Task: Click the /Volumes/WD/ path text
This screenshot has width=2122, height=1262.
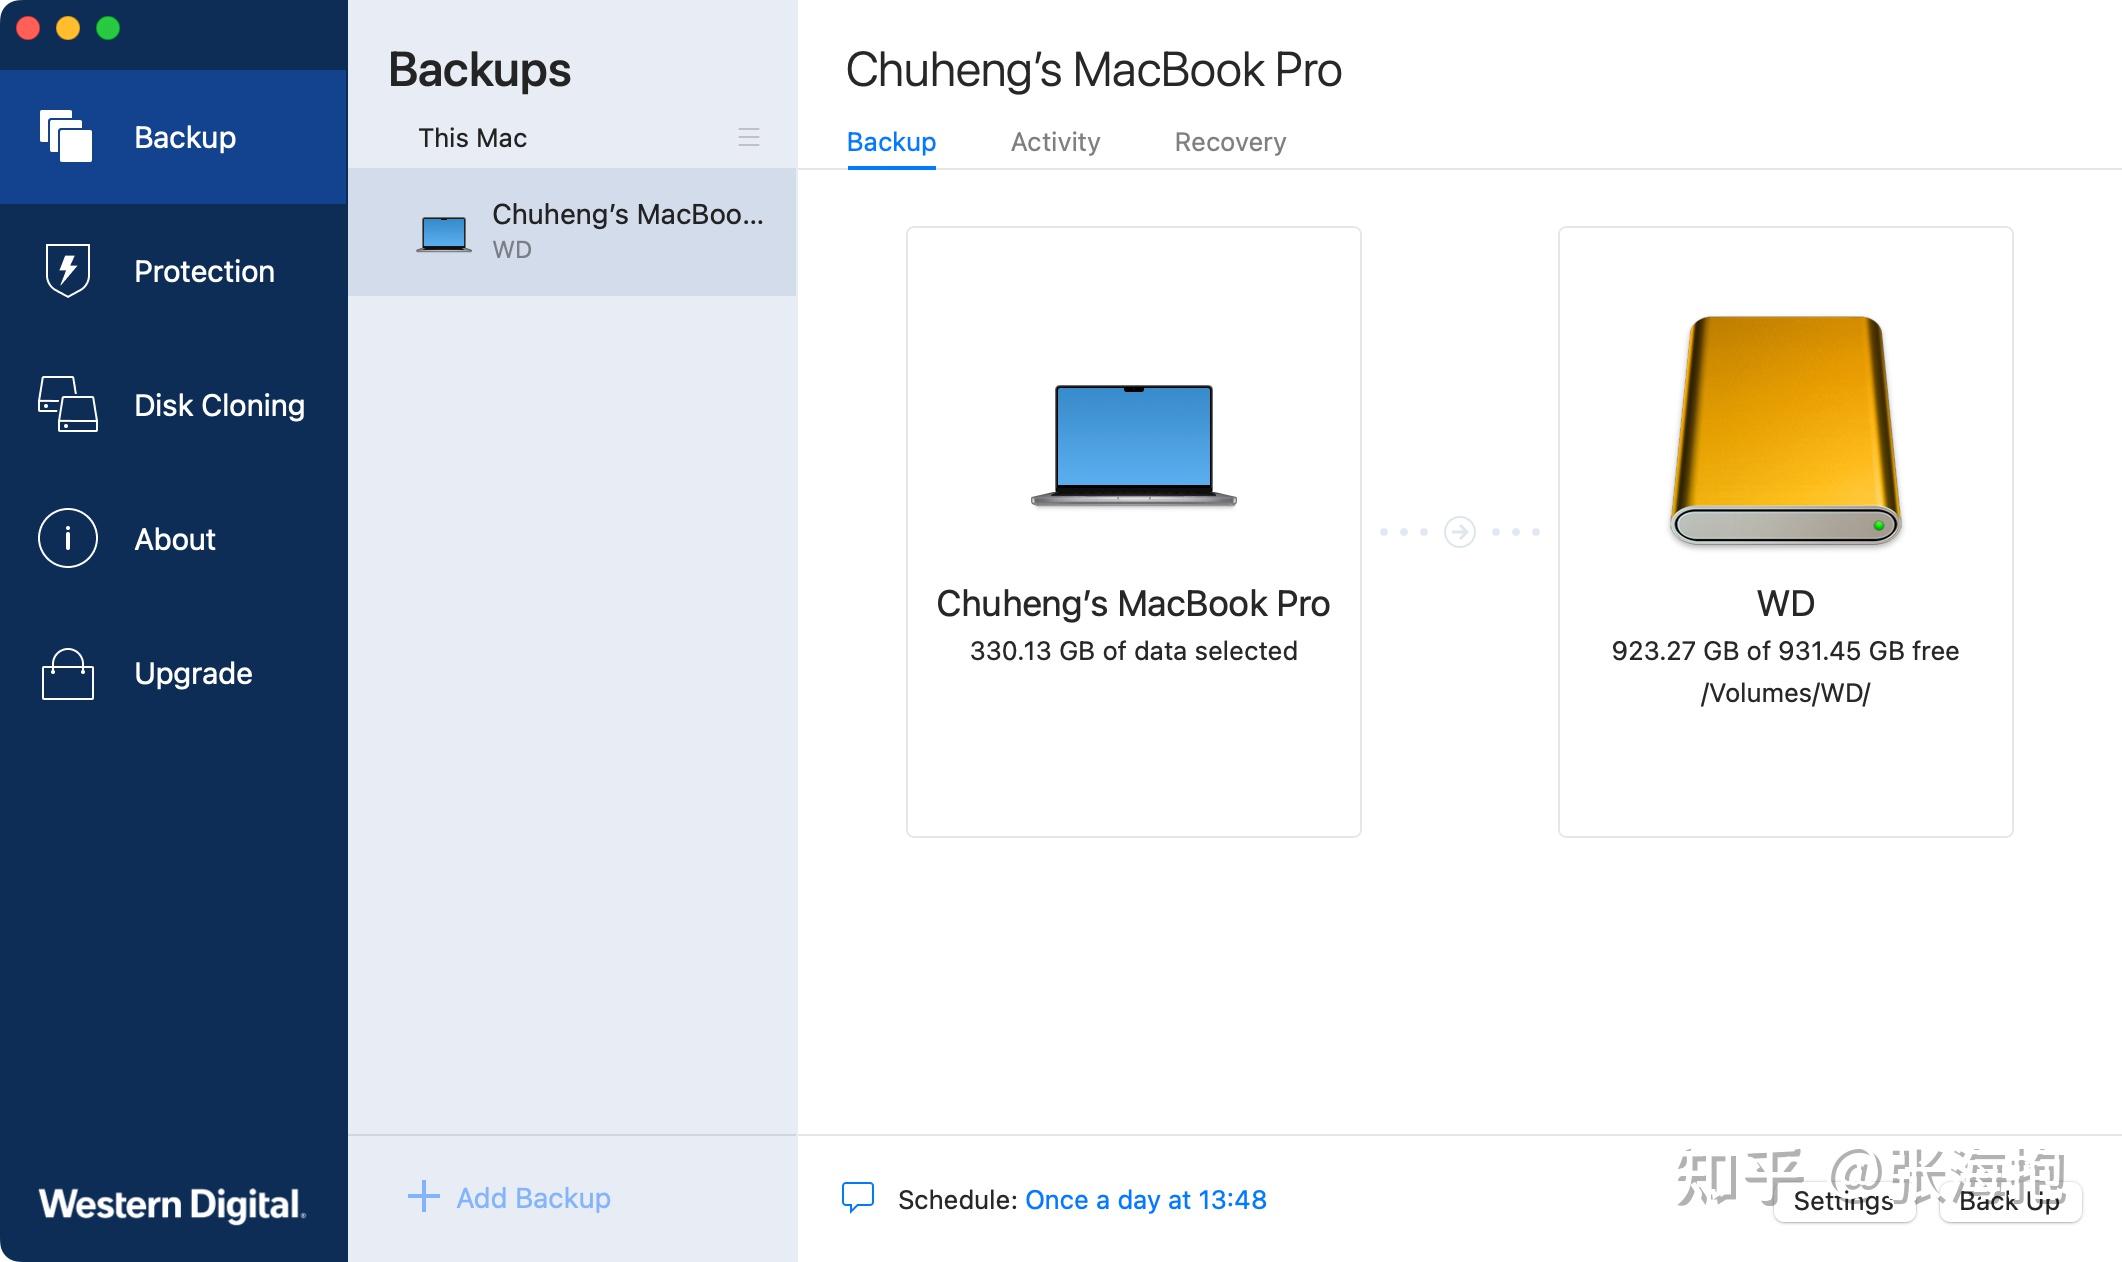Action: click(1785, 693)
